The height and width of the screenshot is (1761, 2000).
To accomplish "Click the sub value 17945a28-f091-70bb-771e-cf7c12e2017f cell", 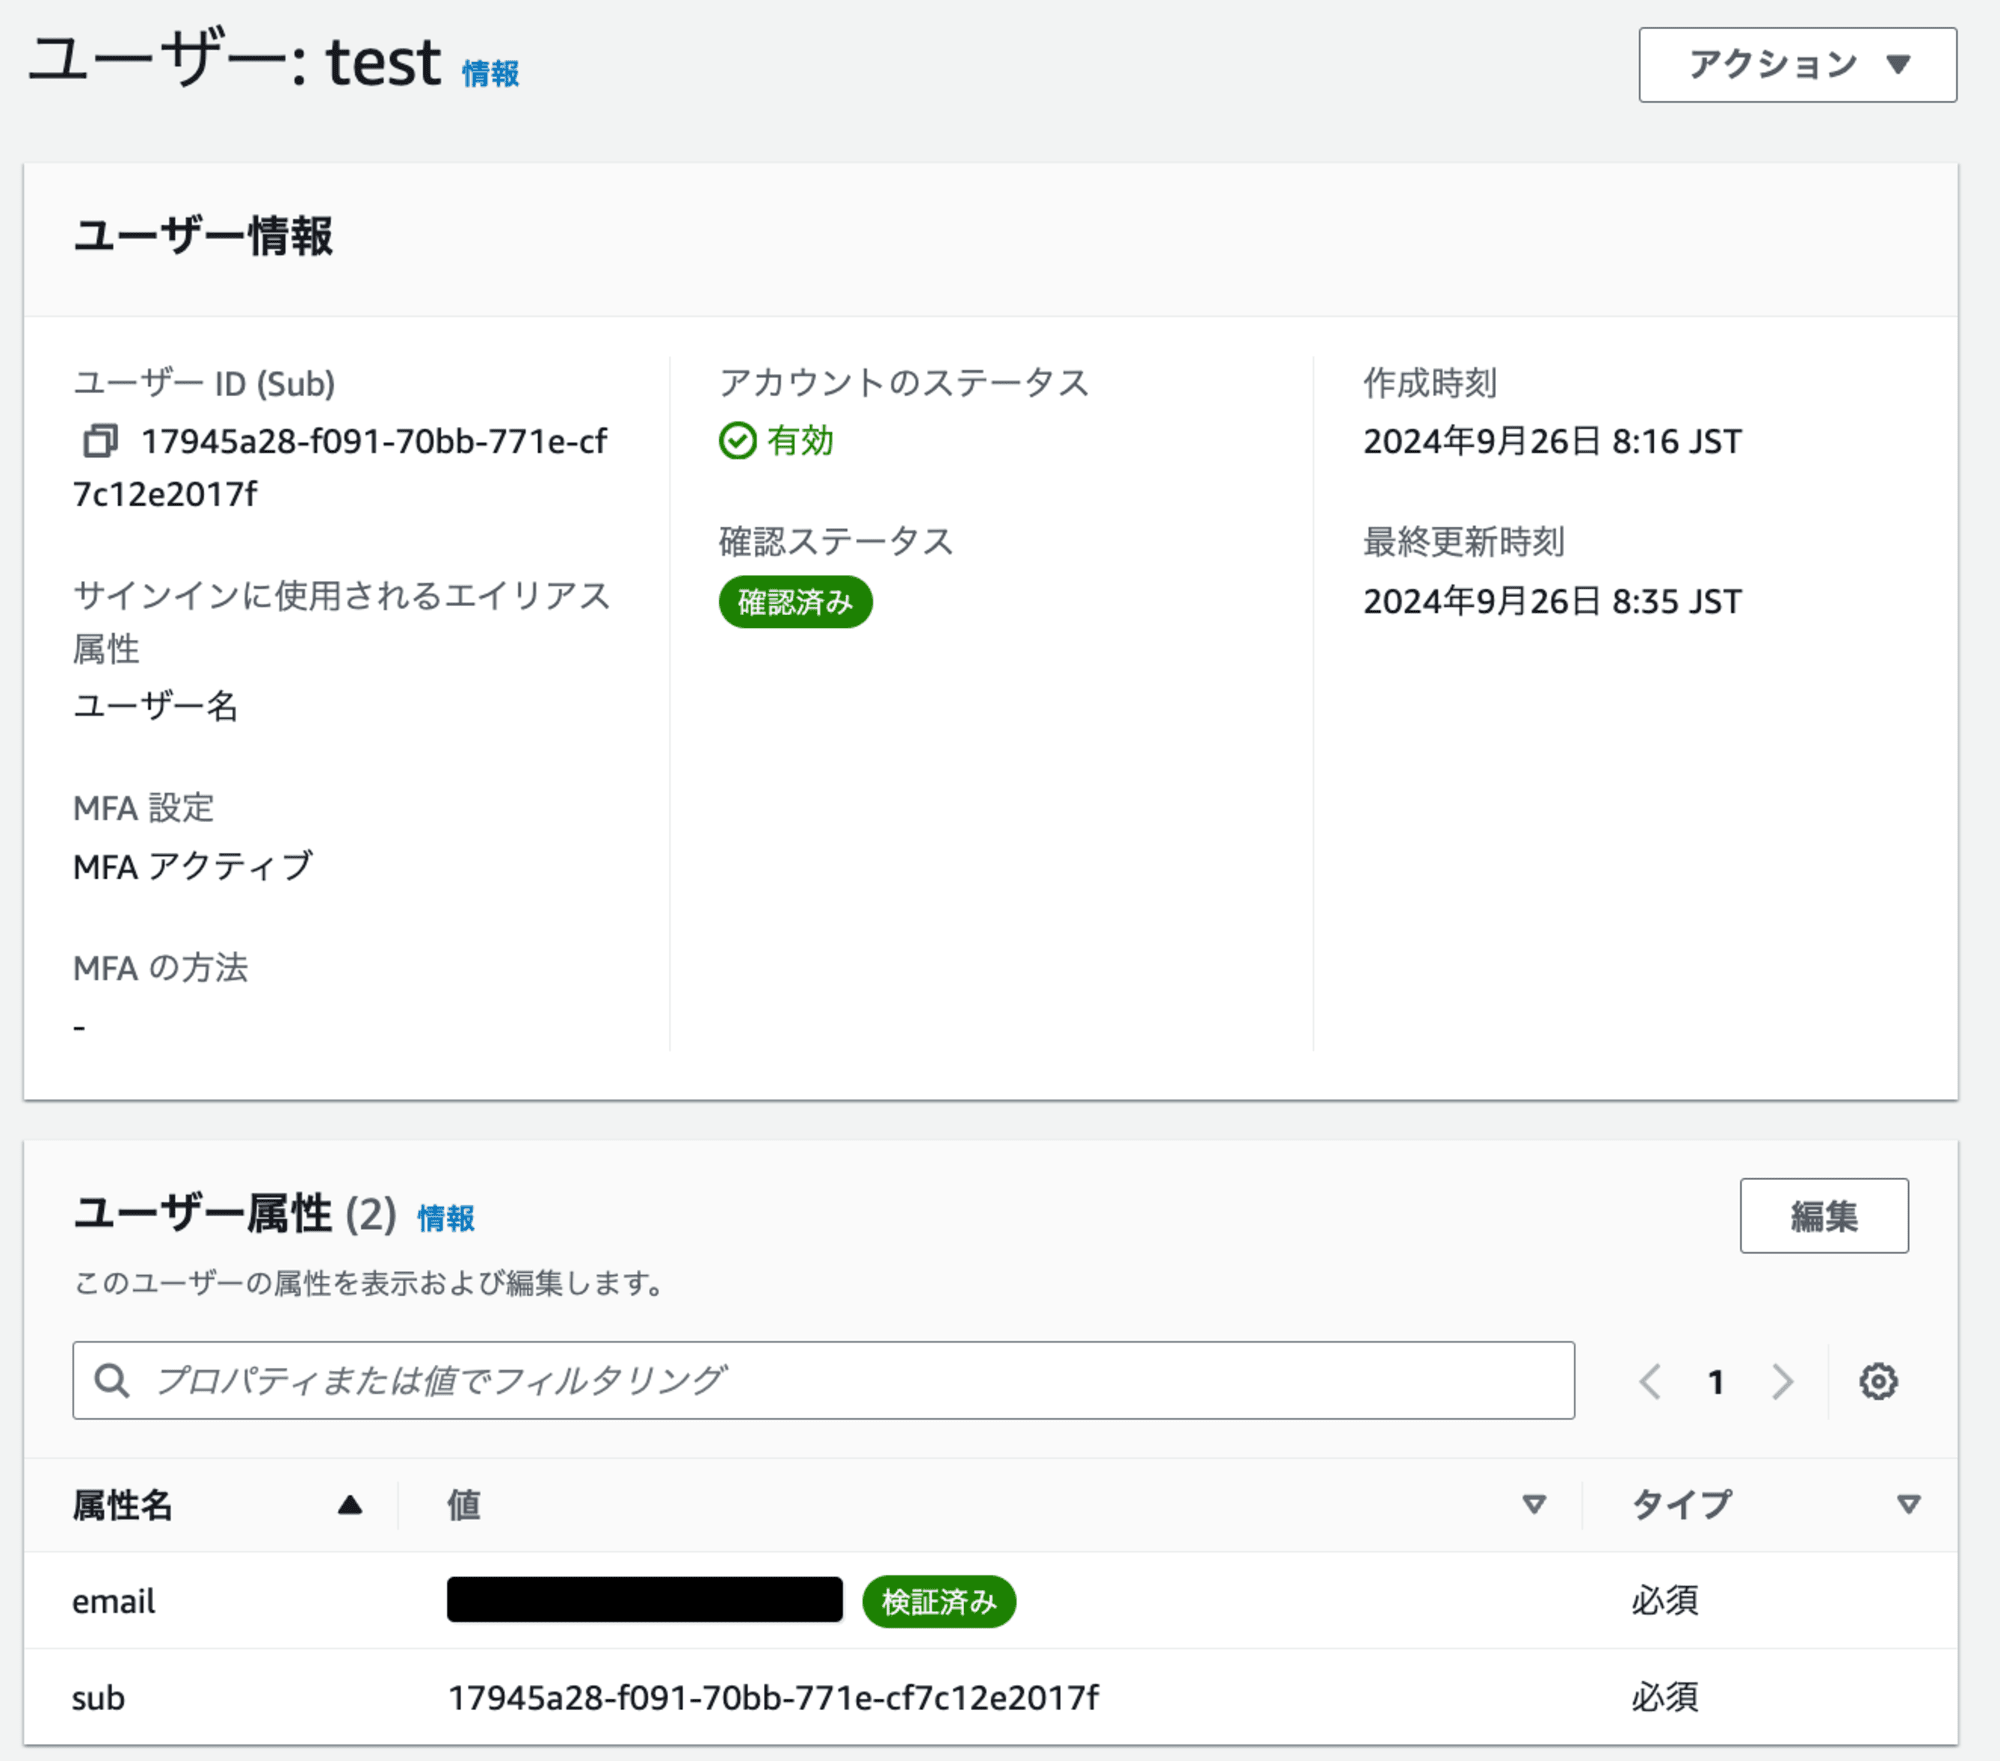I will pos(773,1697).
